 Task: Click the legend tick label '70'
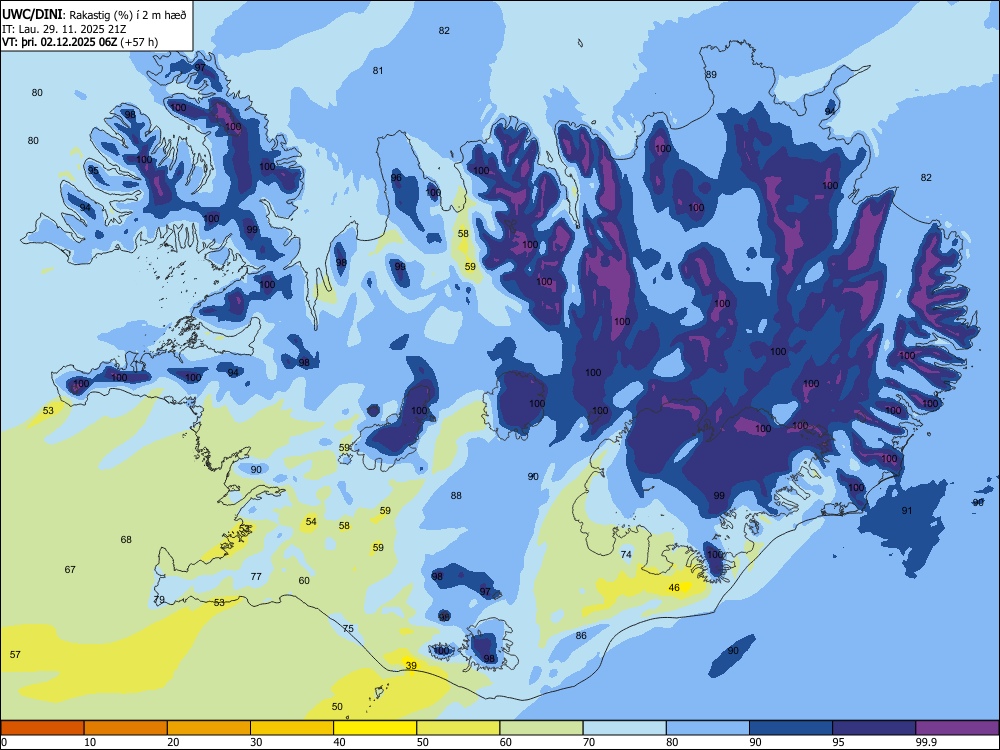(x=589, y=742)
